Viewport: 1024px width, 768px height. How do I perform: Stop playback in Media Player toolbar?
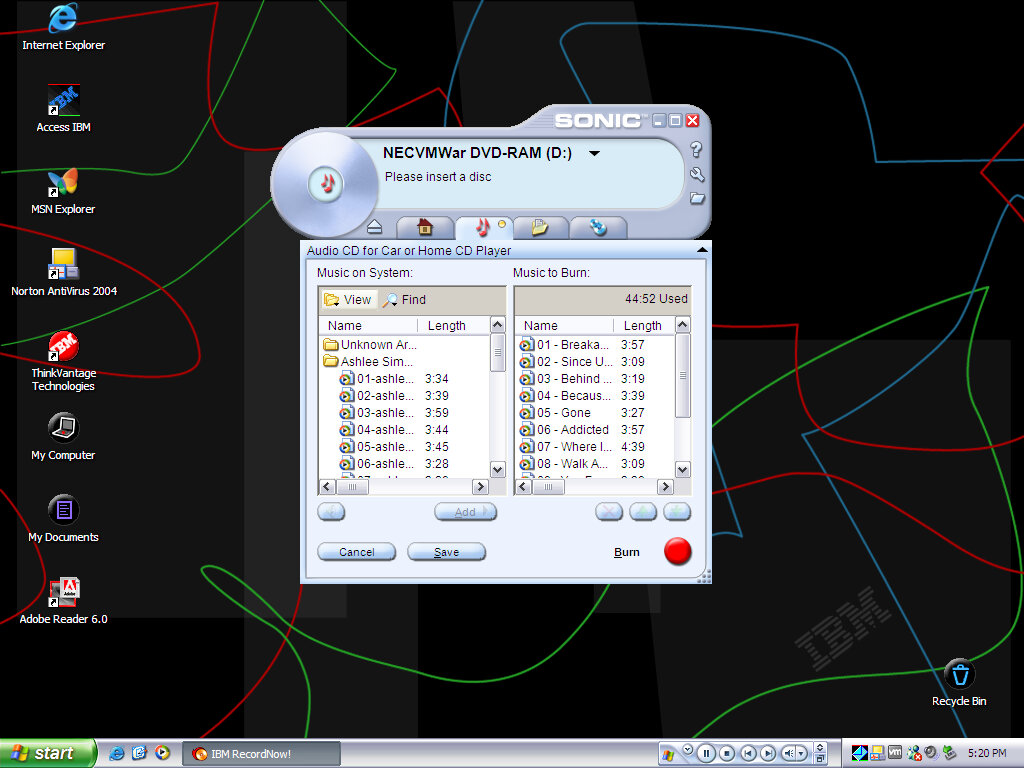tap(727, 753)
